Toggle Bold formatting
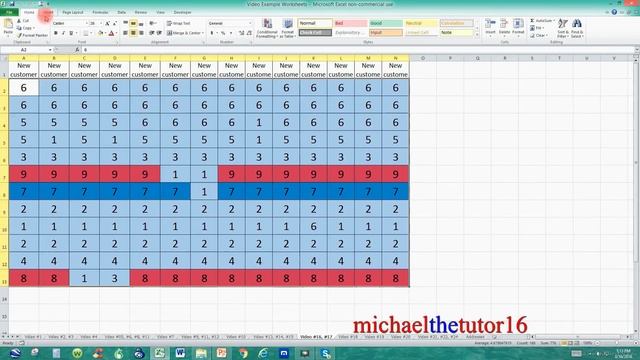The width and height of the screenshot is (640, 360). click(56, 33)
